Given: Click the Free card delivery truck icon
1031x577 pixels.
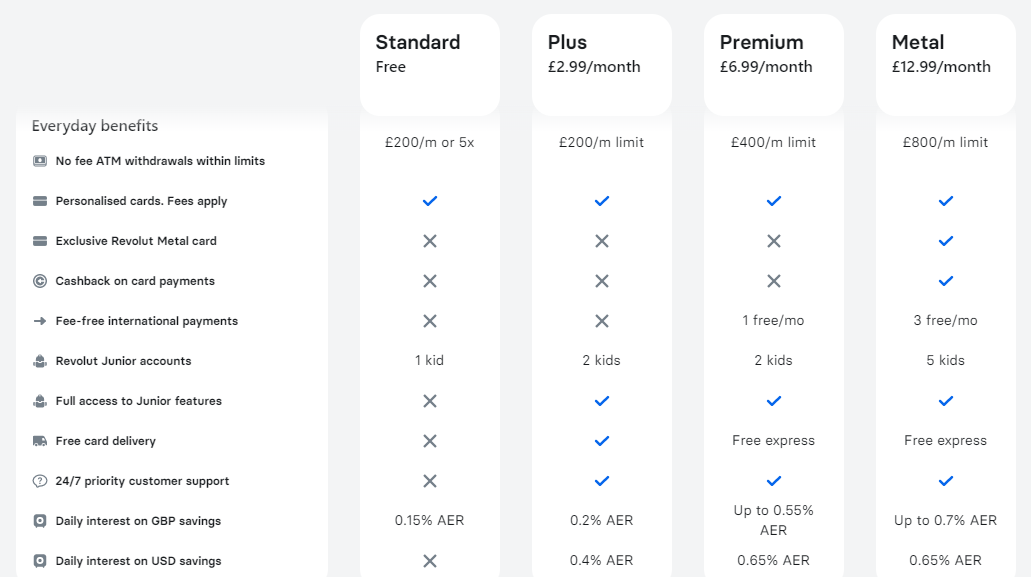Looking at the screenshot, I should tap(40, 441).
